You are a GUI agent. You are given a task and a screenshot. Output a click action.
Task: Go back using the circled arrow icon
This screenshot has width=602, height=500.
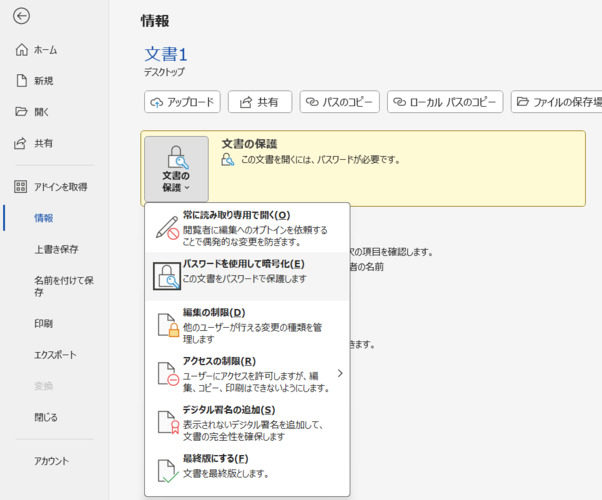coord(21,16)
